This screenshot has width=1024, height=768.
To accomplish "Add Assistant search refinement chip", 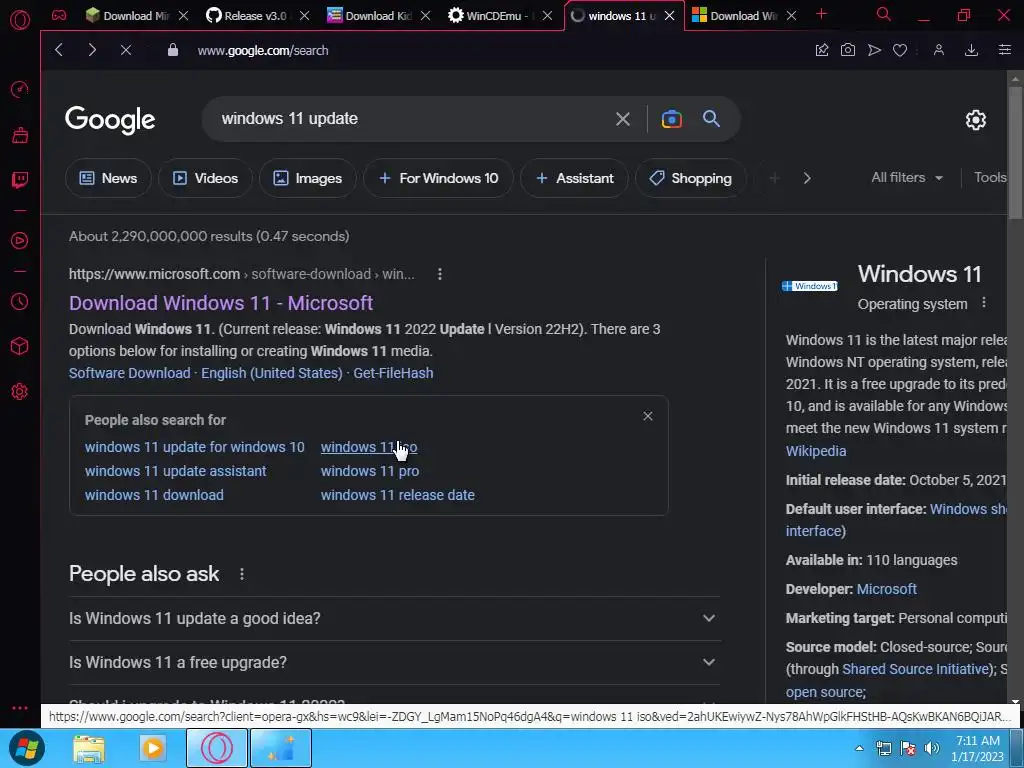I will click(575, 178).
